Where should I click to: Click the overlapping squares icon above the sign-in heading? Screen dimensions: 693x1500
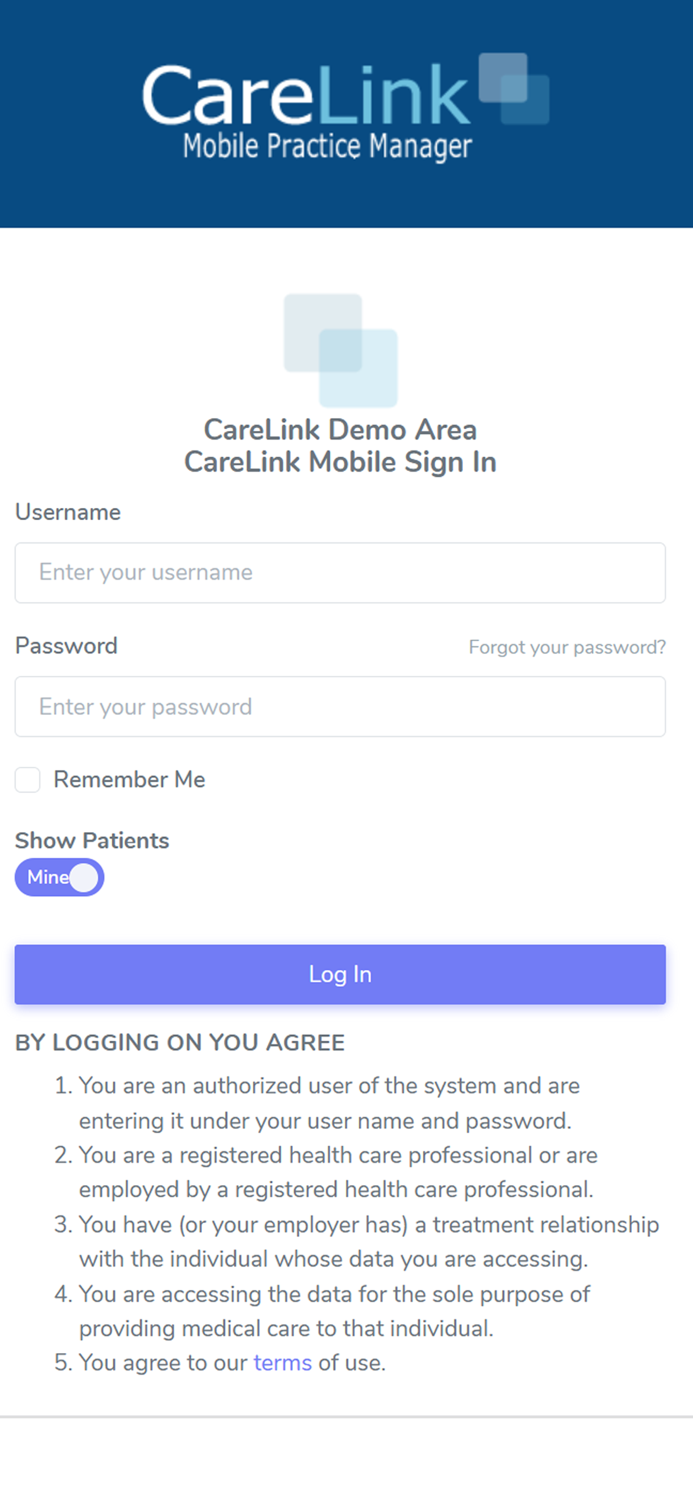(340, 348)
